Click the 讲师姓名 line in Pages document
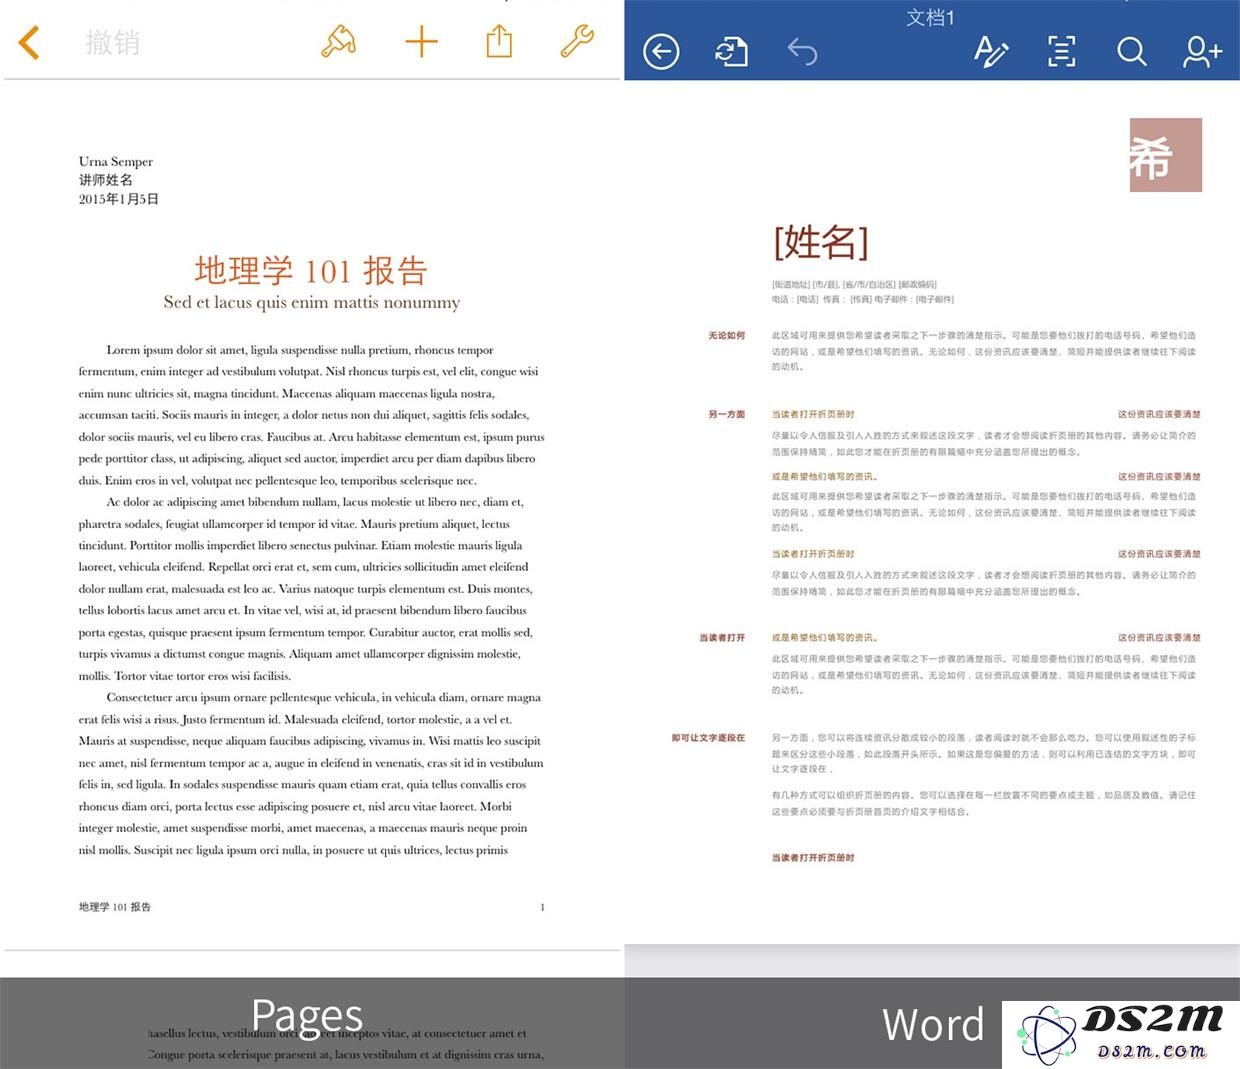 [x=106, y=180]
